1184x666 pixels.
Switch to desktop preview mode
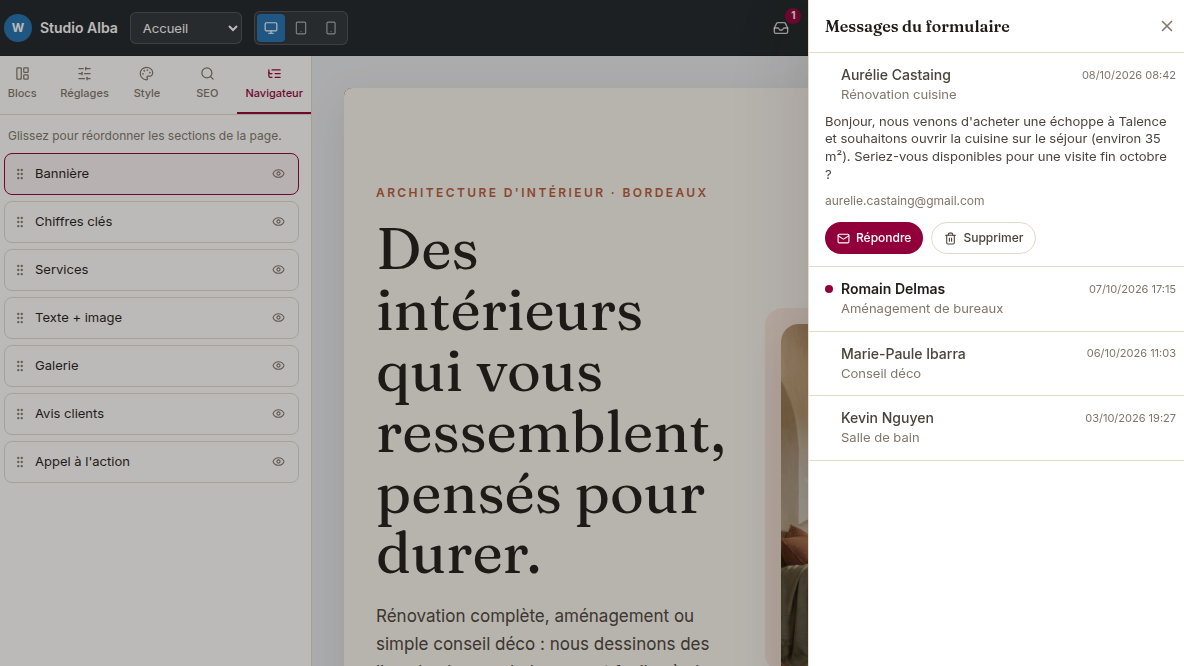coord(271,28)
